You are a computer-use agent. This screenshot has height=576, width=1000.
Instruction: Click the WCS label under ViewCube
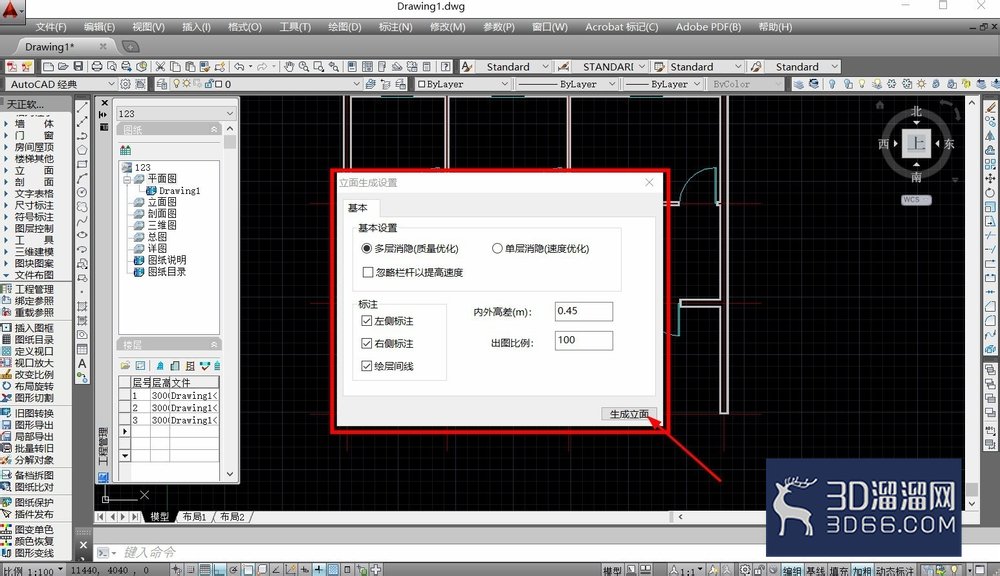[x=916, y=200]
